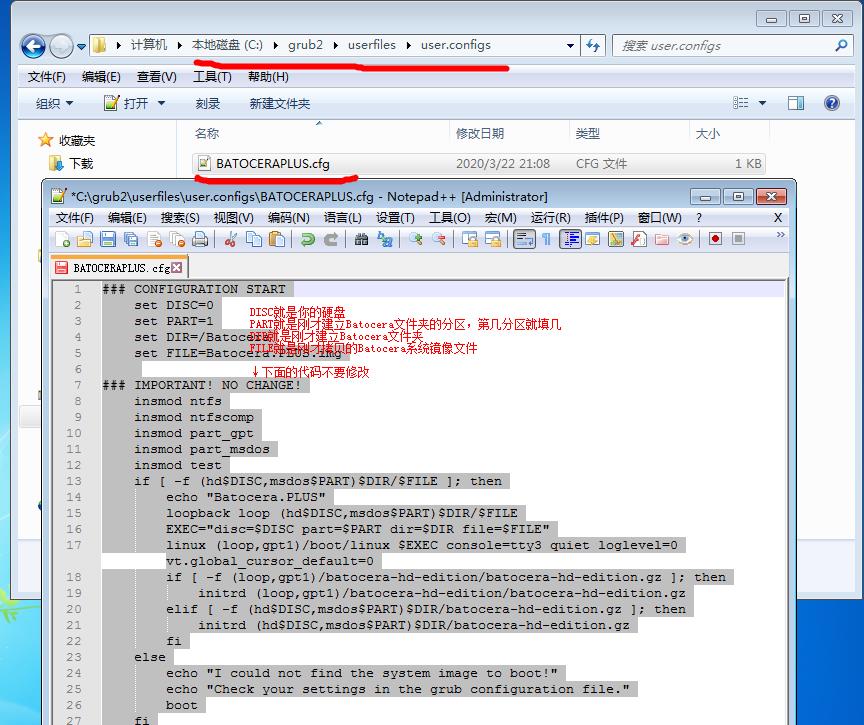Click the 刻录 button in Explorer
Screen dimensions: 864x725
[208, 103]
